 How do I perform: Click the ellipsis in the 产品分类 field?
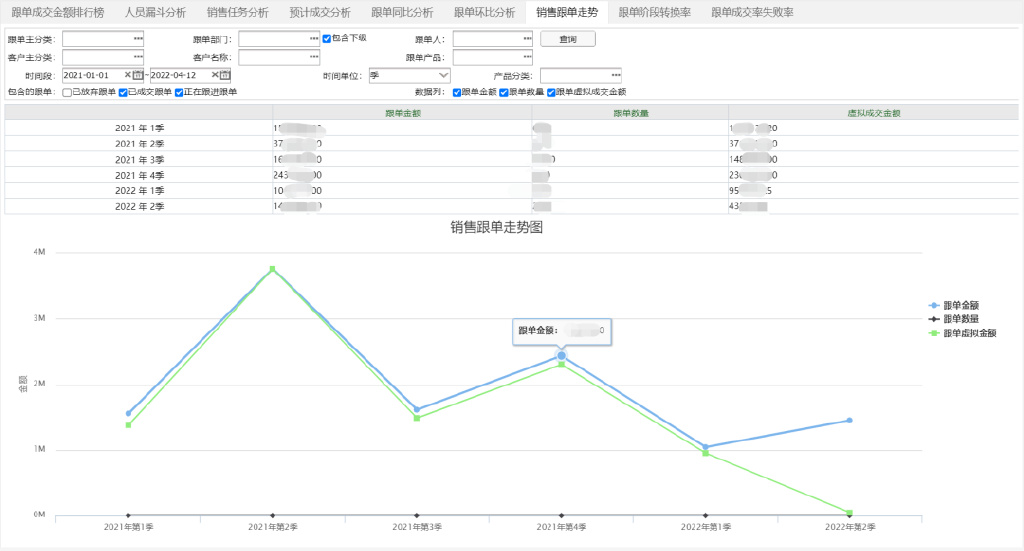616,75
